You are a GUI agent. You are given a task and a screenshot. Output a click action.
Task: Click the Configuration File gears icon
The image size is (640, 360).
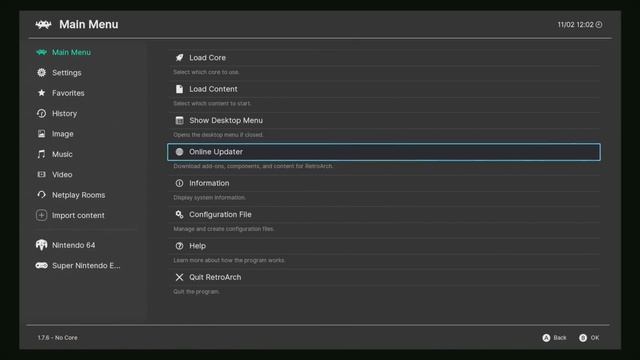(x=179, y=214)
